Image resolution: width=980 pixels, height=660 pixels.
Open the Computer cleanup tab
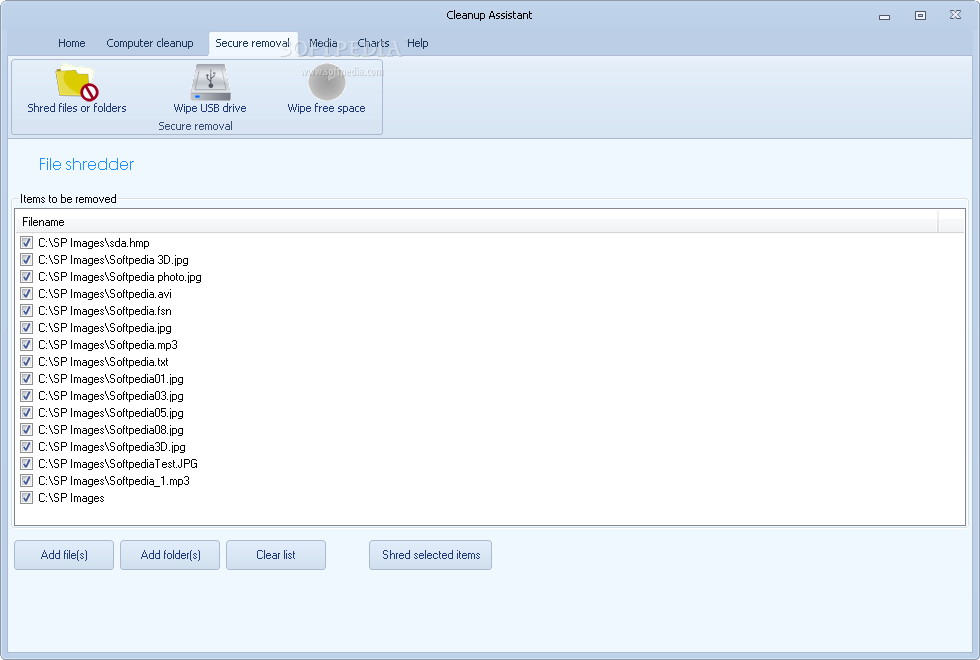(150, 43)
